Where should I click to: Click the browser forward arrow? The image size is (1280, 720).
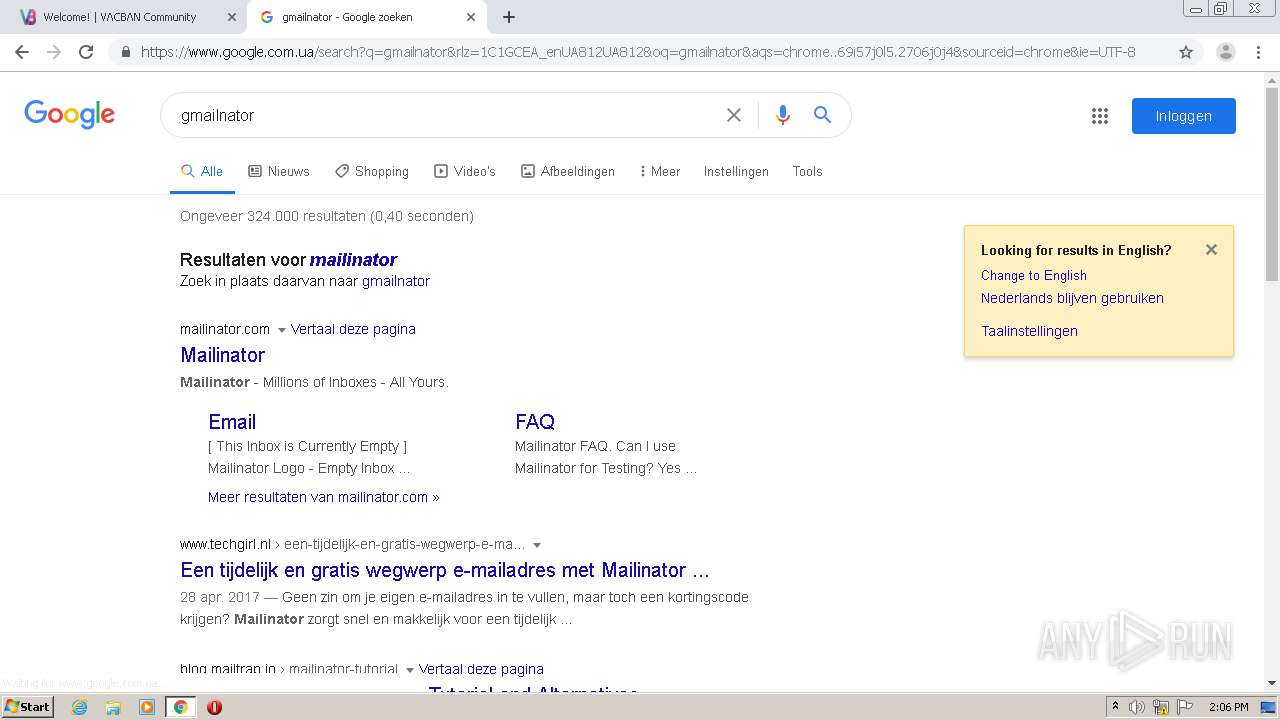tap(54, 52)
